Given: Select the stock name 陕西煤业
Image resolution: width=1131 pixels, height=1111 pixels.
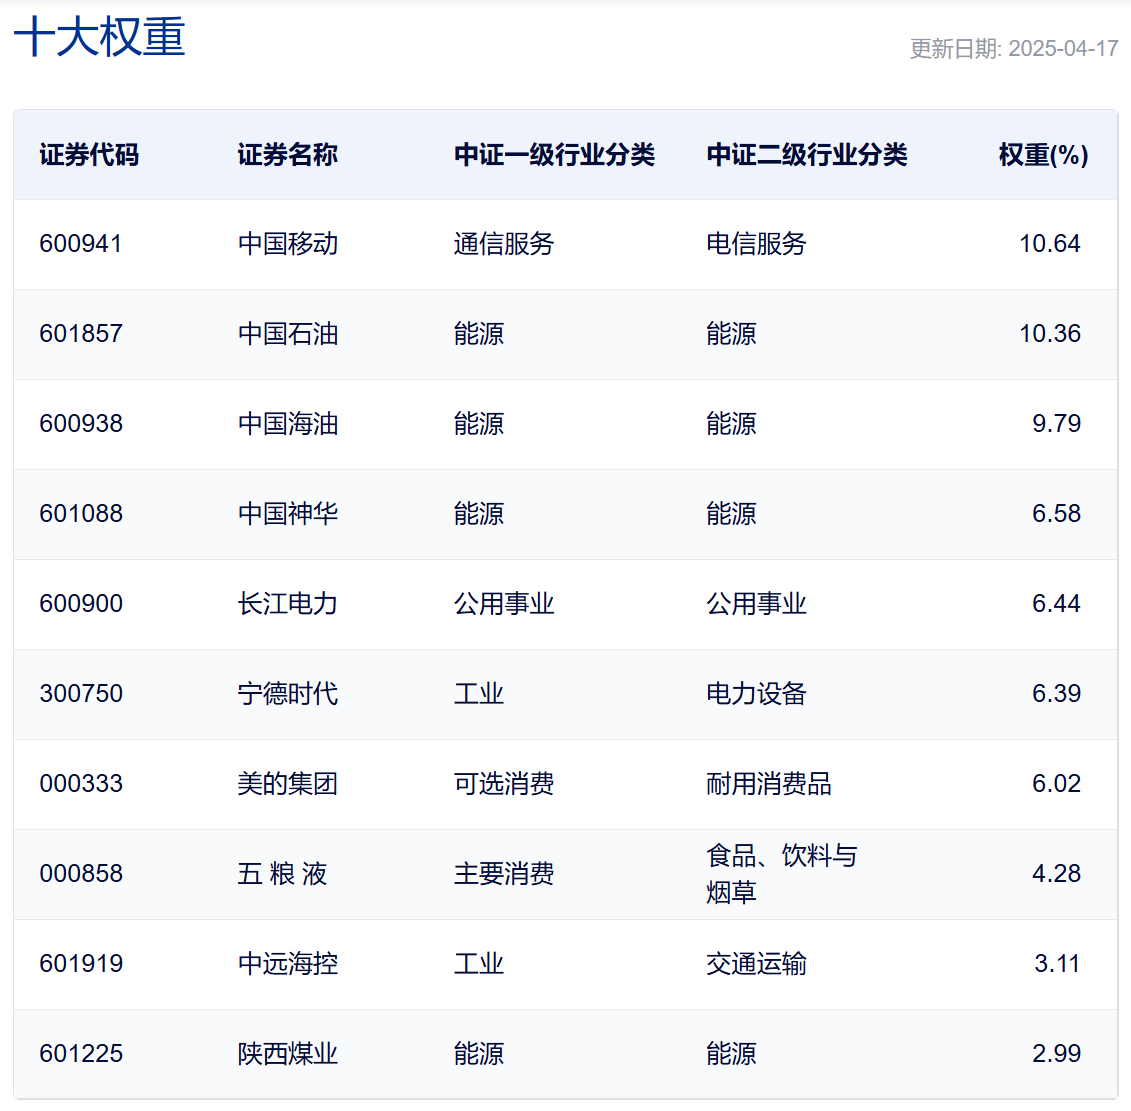Looking at the screenshot, I should pos(288,1054).
